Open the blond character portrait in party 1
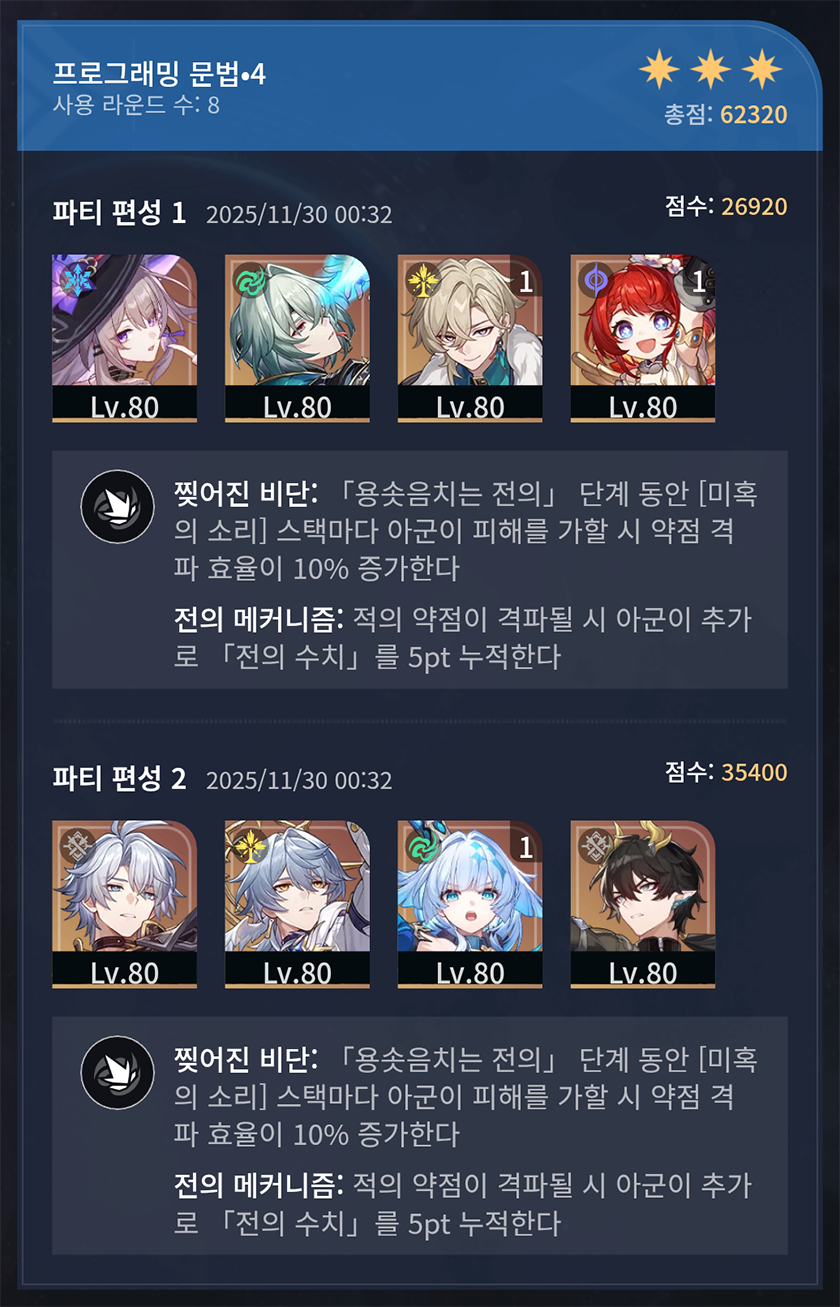This screenshot has height=1307, width=840. [x=470, y=338]
